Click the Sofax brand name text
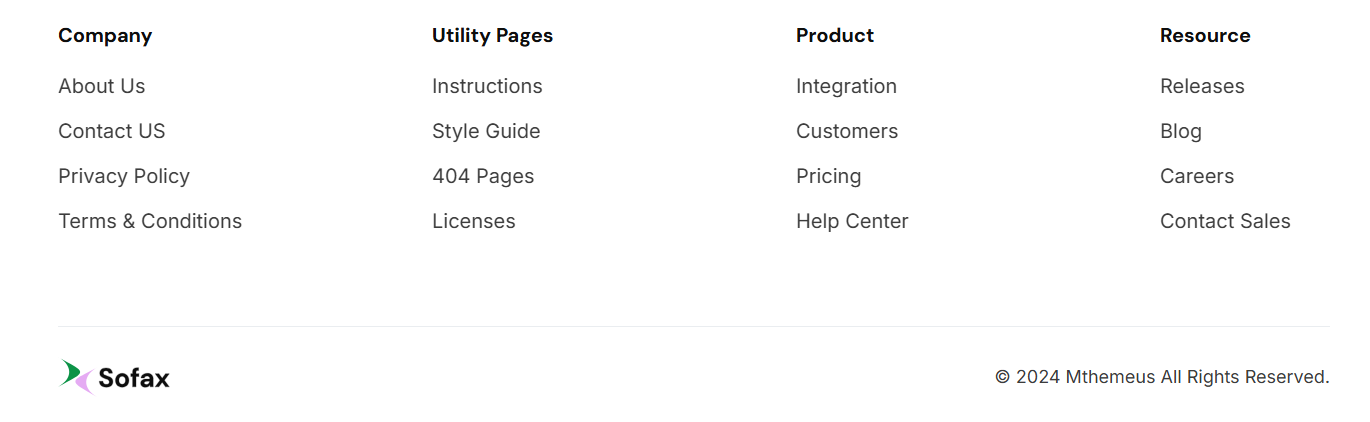Viewport: 1370px width, 422px height. 134,378
